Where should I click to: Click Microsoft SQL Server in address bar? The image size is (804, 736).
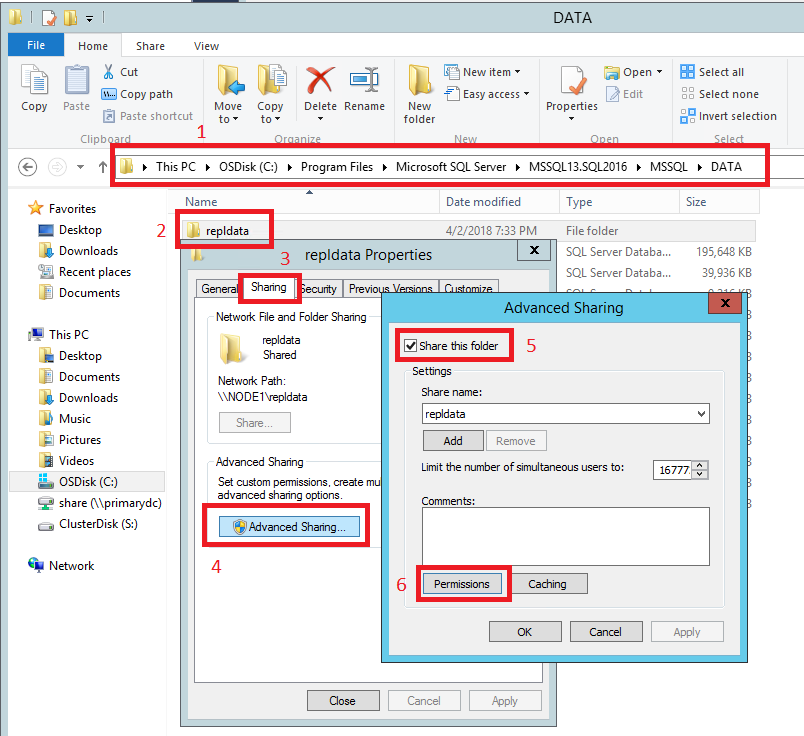click(x=451, y=167)
